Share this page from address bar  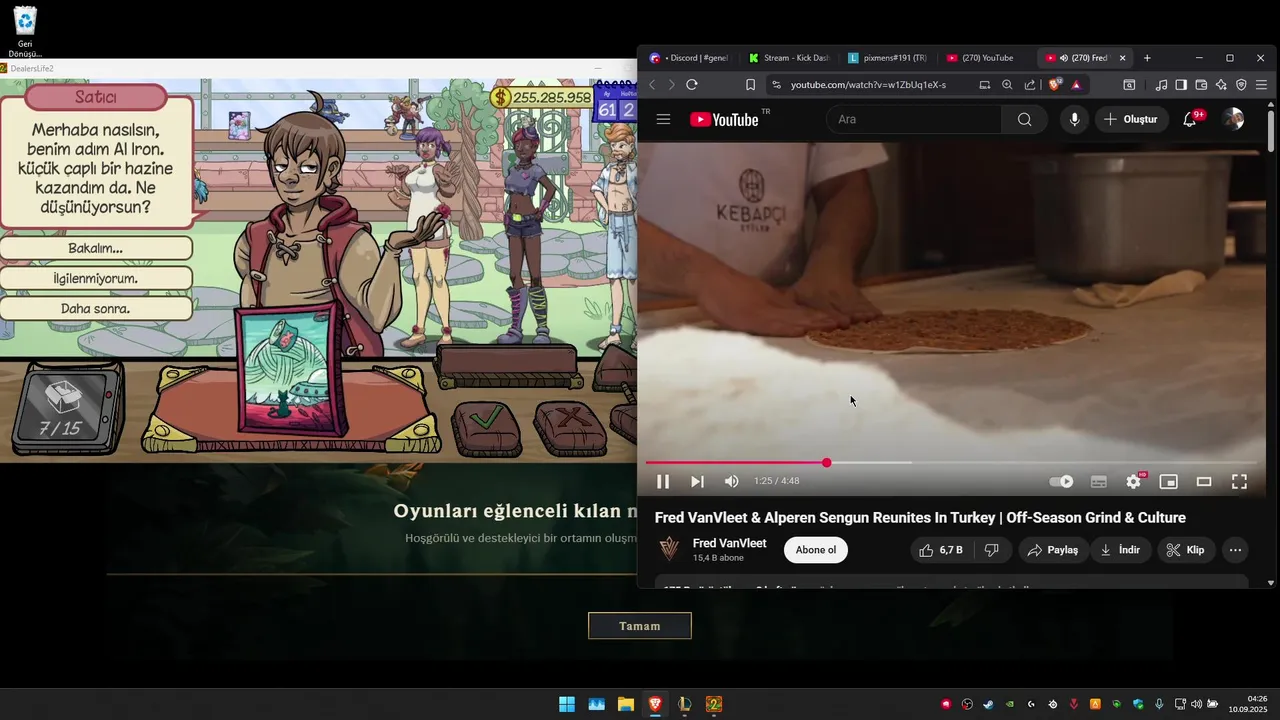pyautogui.click(x=1030, y=85)
